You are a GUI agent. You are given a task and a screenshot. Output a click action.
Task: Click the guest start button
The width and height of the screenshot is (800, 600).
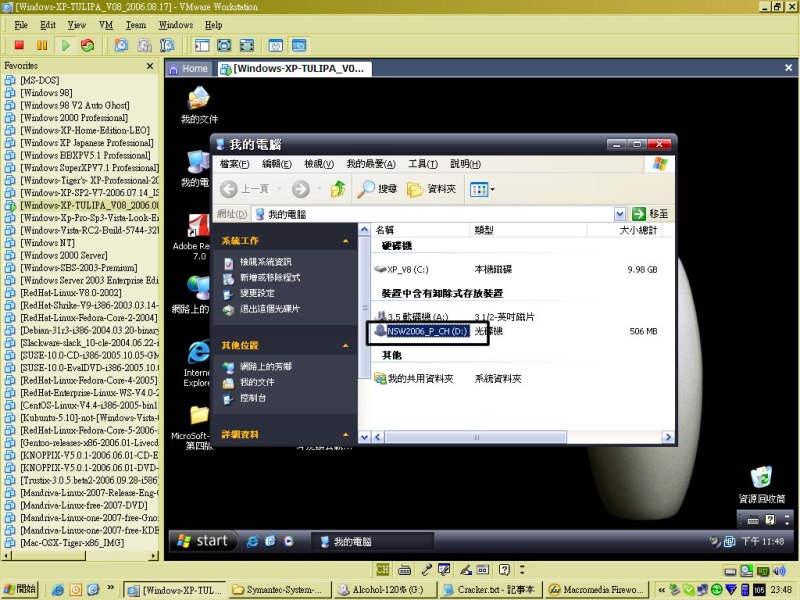[x=203, y=541]
